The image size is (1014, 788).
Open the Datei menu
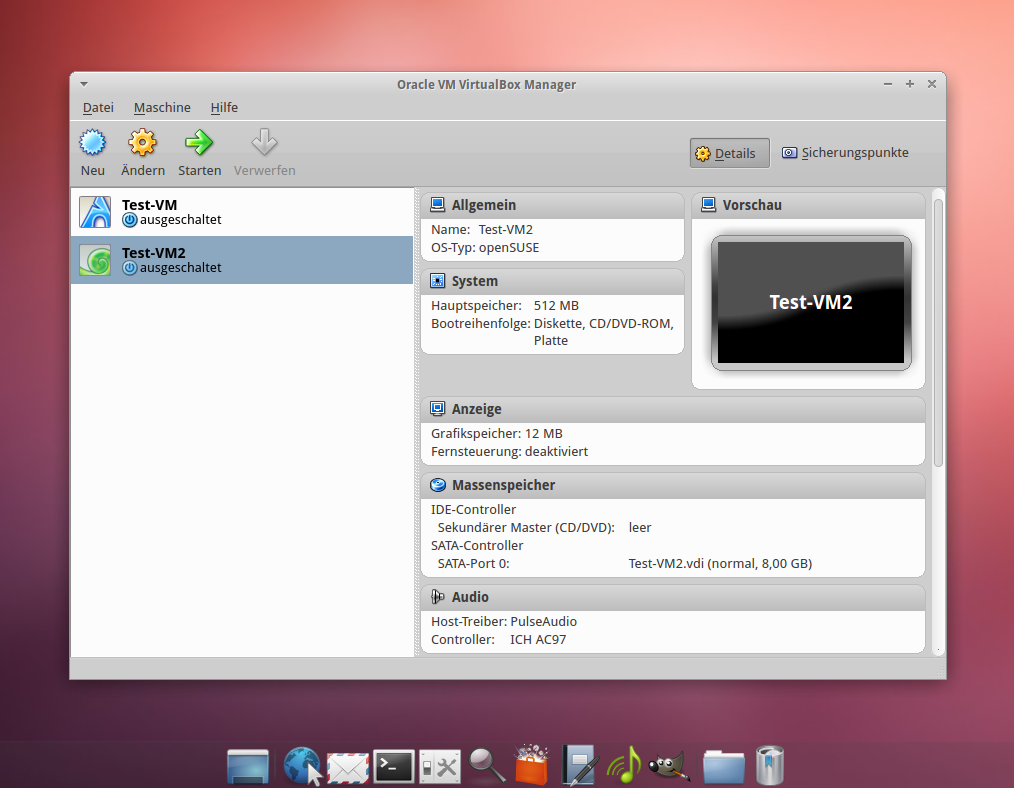point(98,107)
